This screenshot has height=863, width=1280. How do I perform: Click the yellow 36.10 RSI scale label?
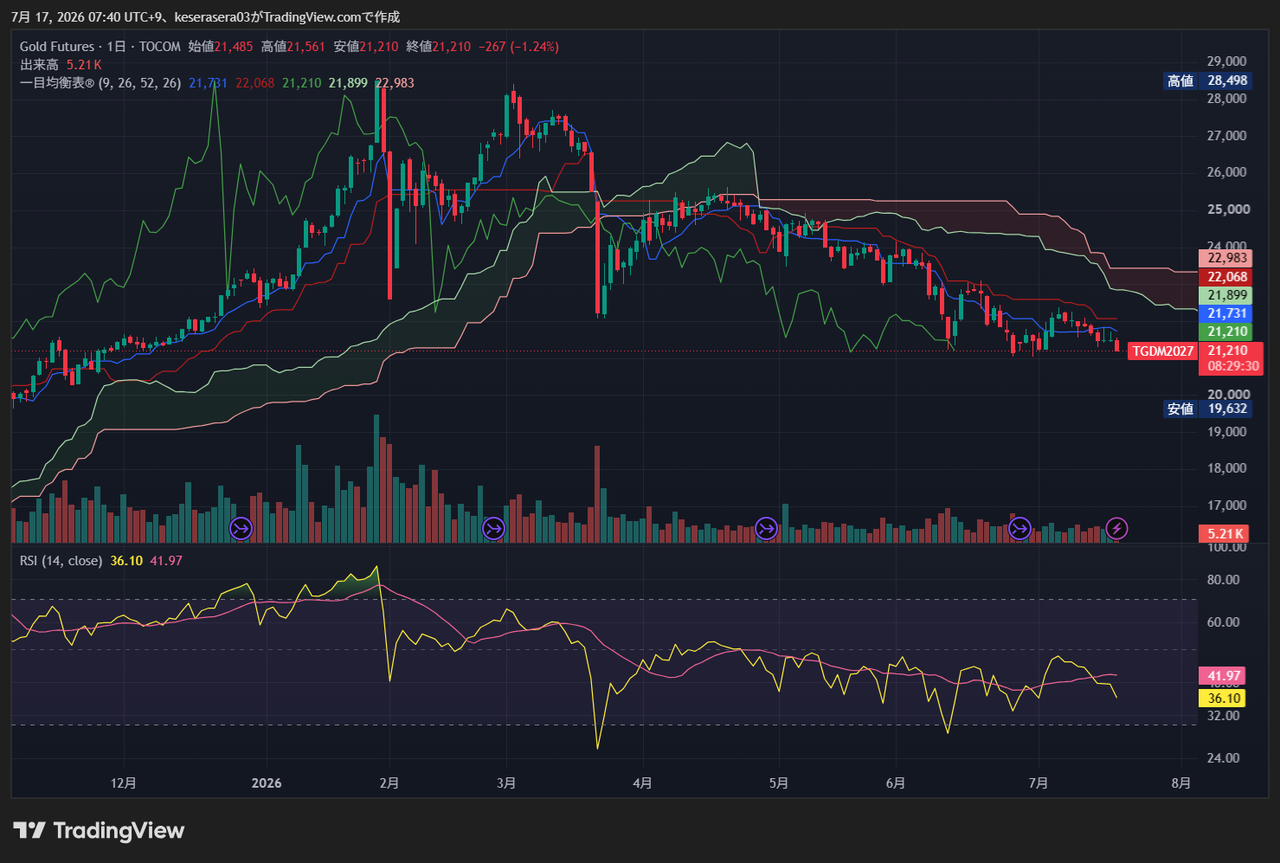1221,699
